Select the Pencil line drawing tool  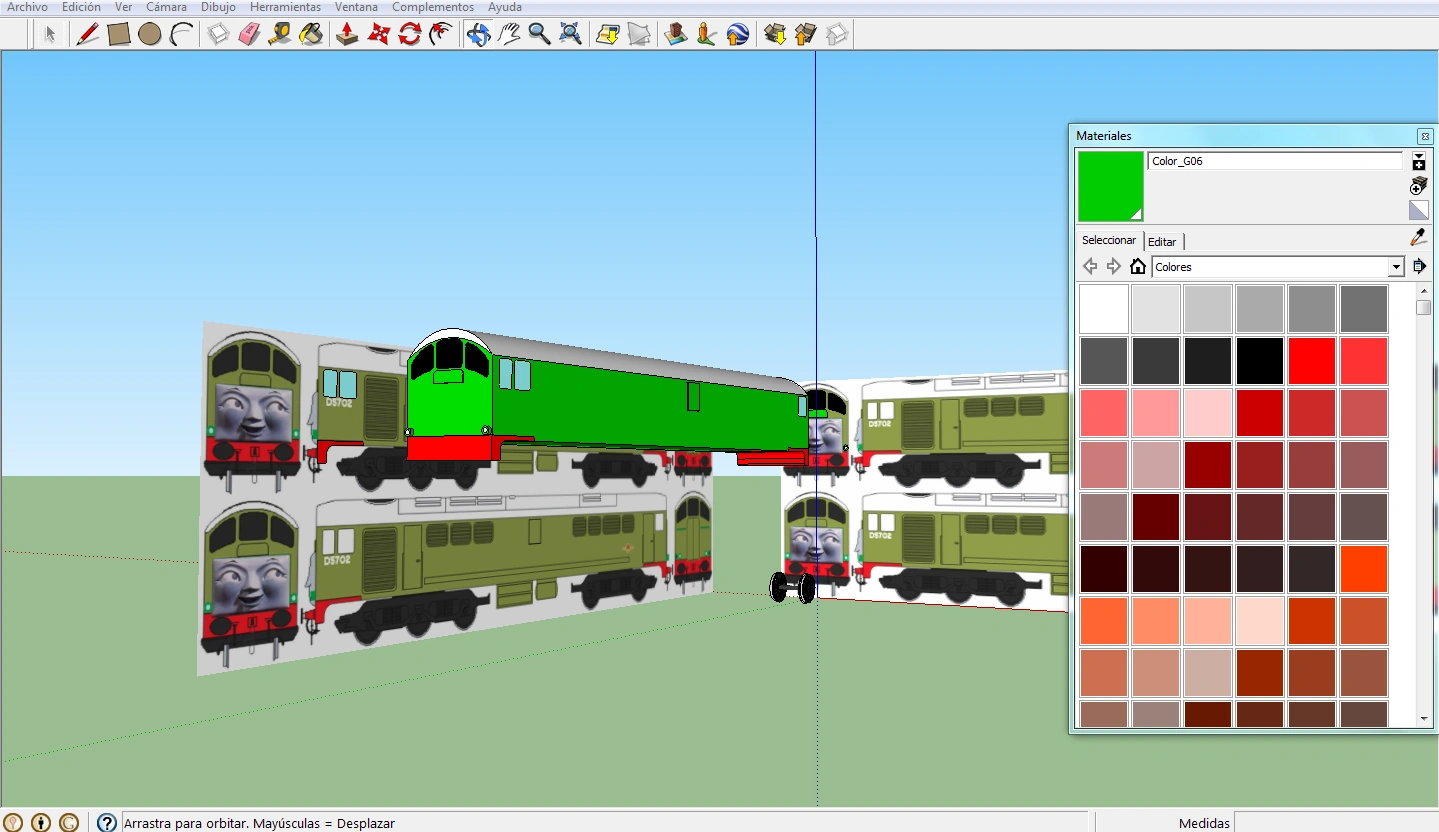click(x=87, y=33)
